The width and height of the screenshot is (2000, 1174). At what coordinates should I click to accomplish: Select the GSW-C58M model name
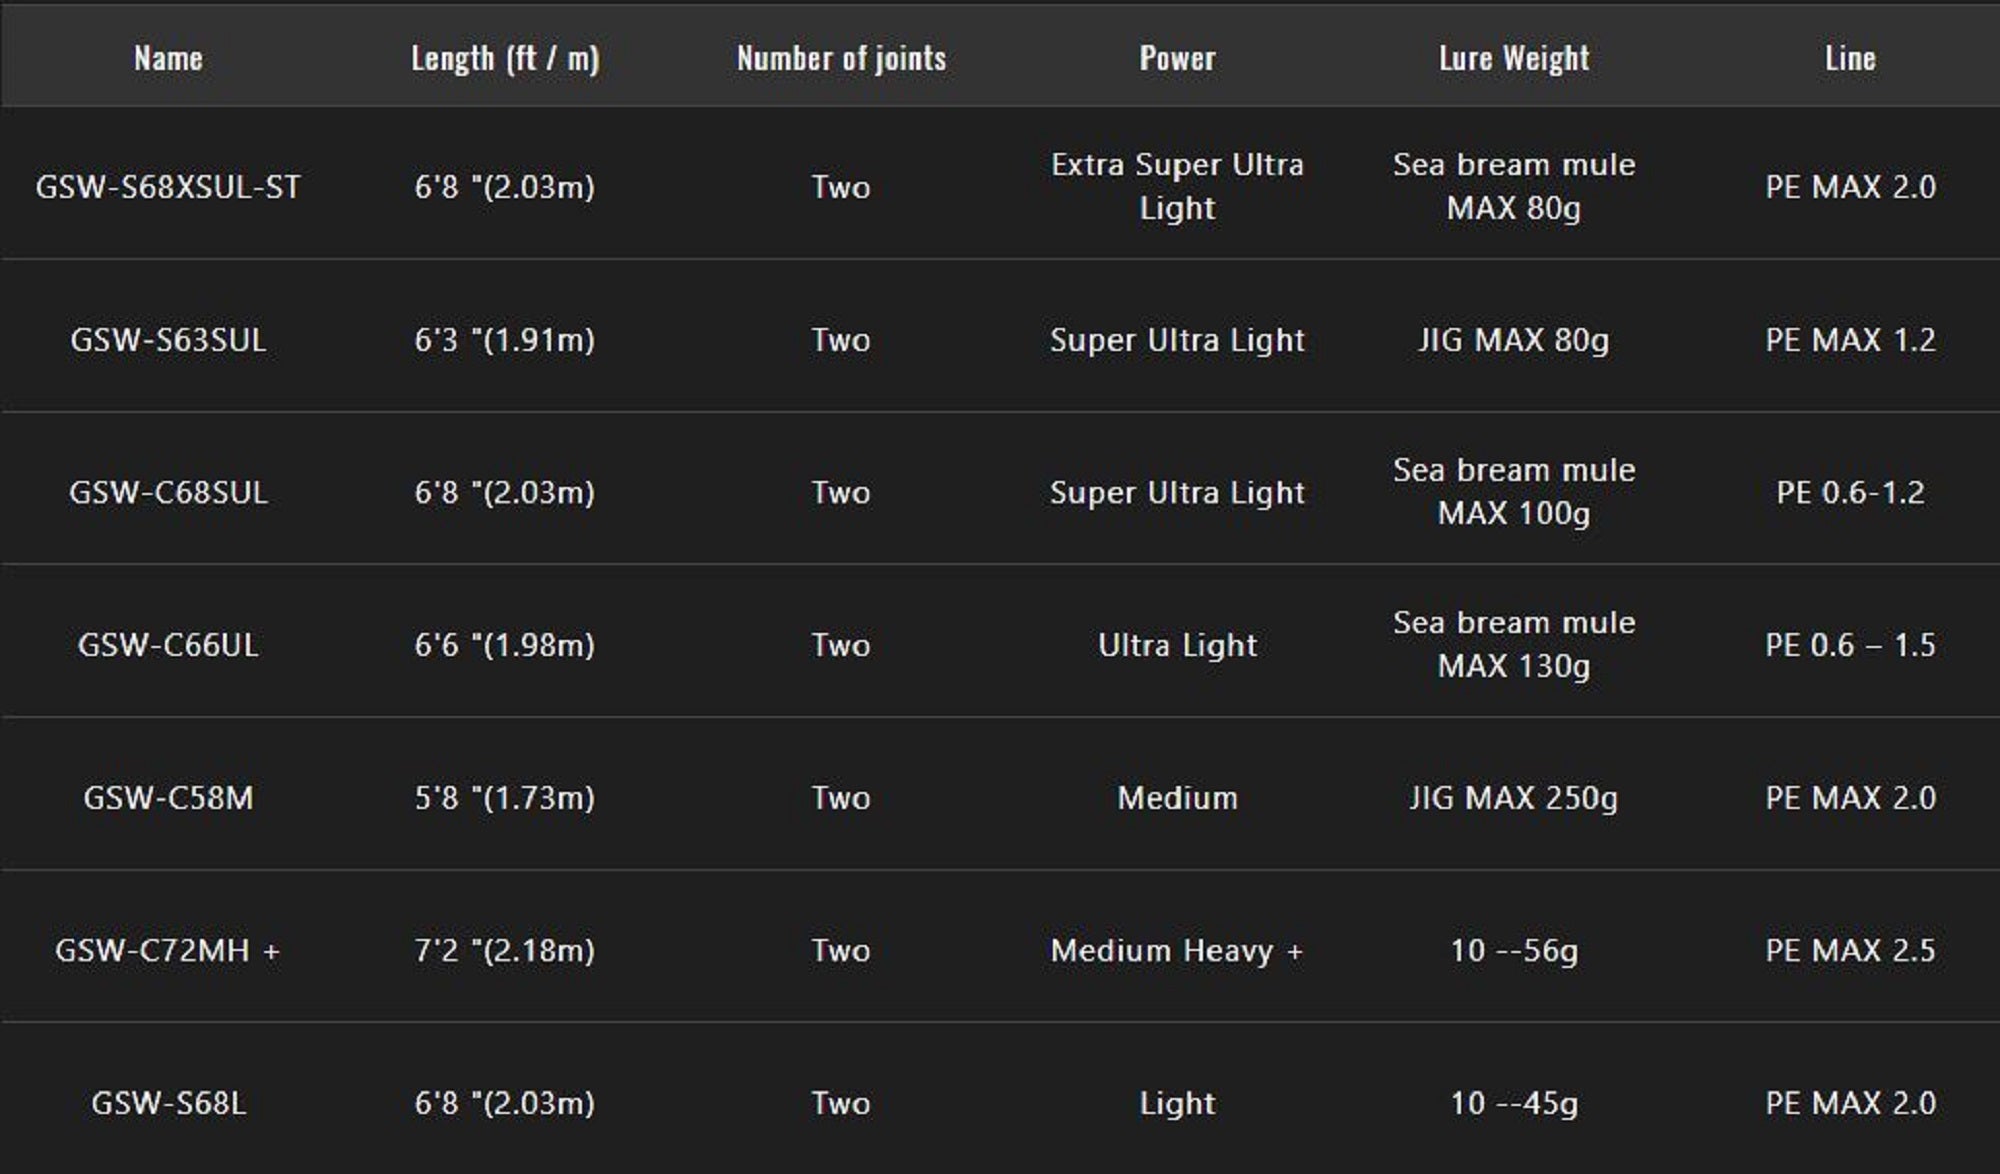pyautogui.click(x=168, y=798)
